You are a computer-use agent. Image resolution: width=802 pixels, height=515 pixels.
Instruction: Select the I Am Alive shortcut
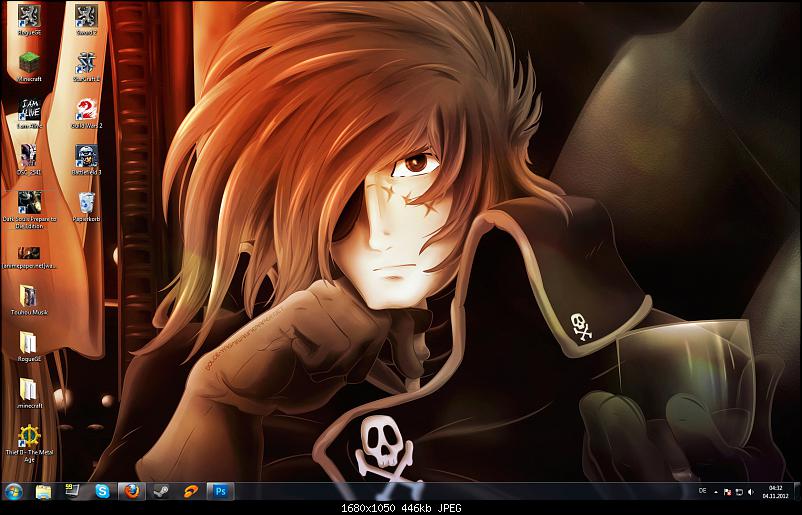tap(29, 113)
